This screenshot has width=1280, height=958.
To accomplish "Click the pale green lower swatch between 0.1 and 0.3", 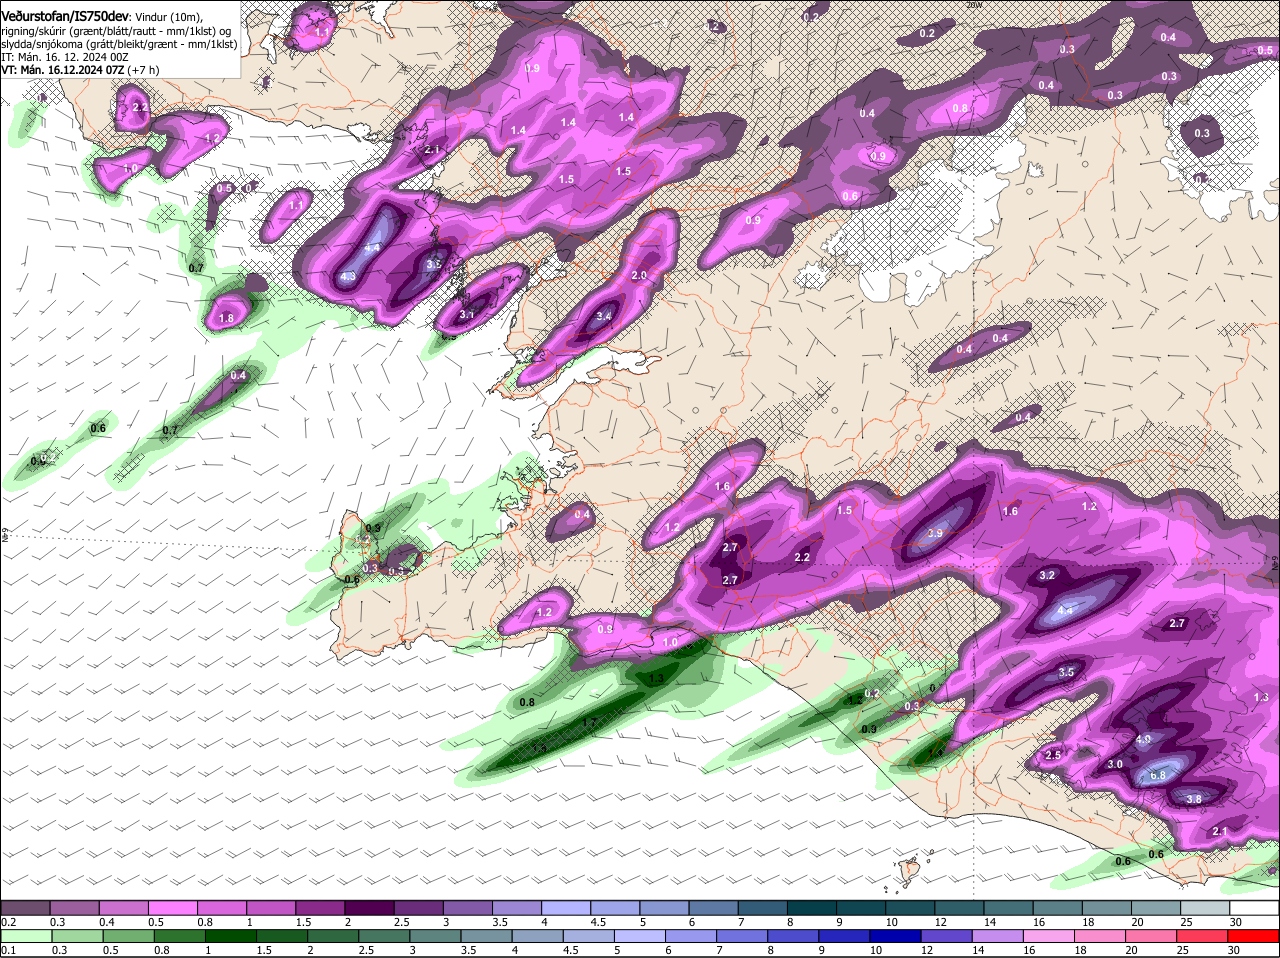I will coord(27,936).
